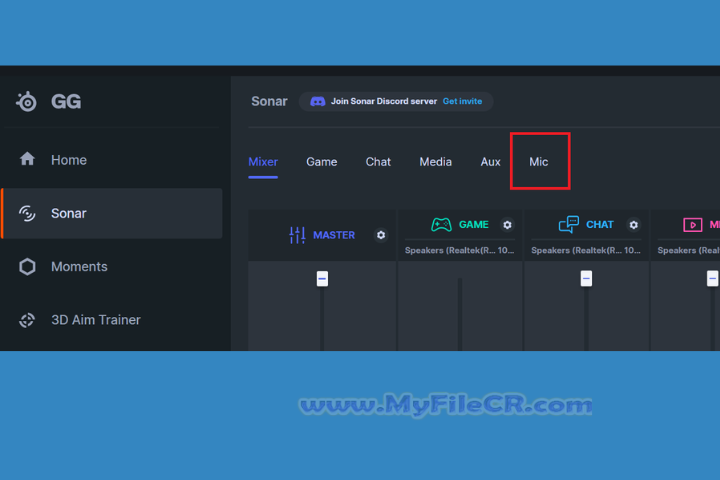Open Chat output device Speakers dropdown
This screenshot has width=720, height=480.
586,250
